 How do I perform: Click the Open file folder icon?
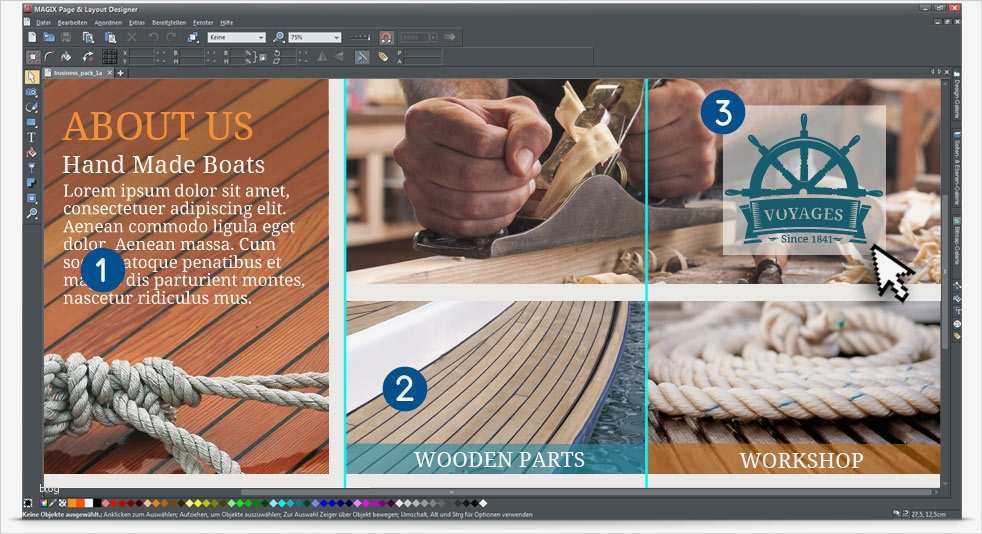(48, 37)
